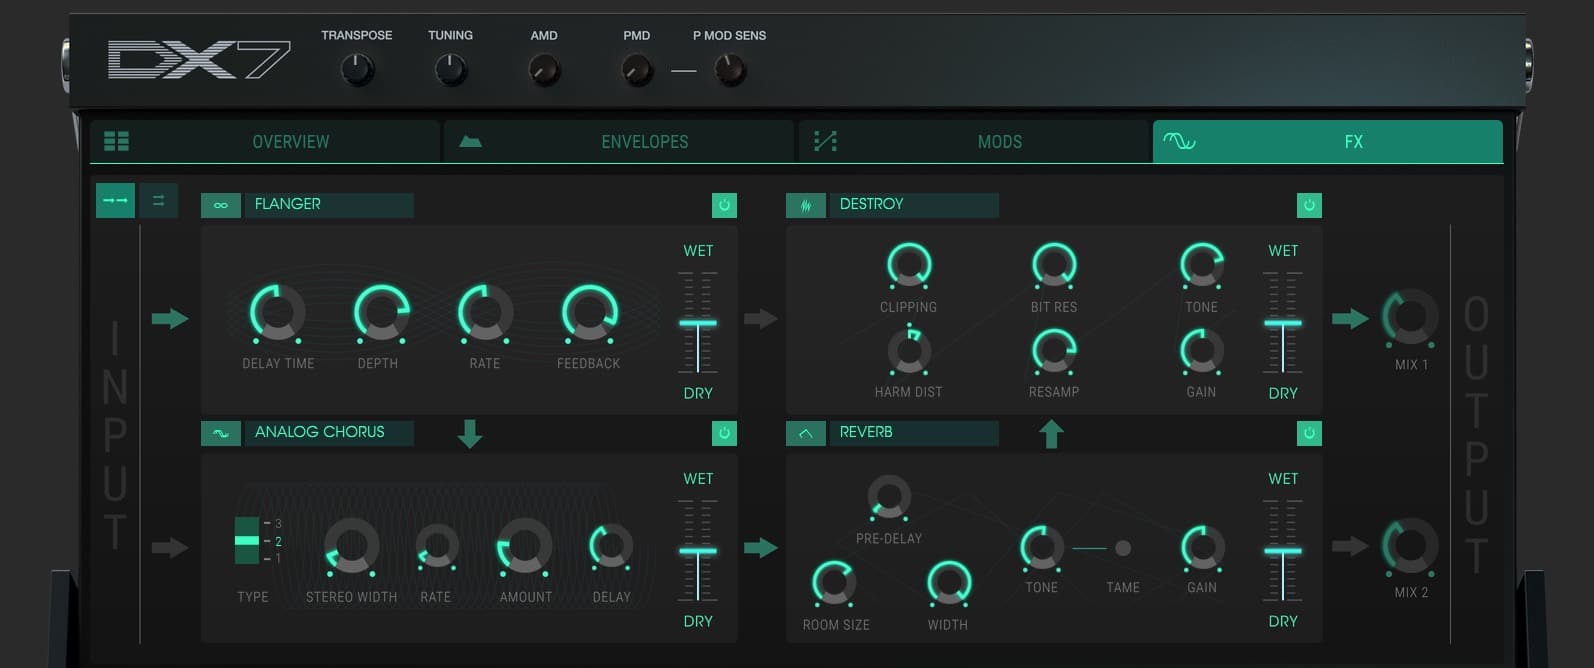Switch to the Envelopes tab
The width and height of the screenshot is (1594, 668).
(619, 141)
